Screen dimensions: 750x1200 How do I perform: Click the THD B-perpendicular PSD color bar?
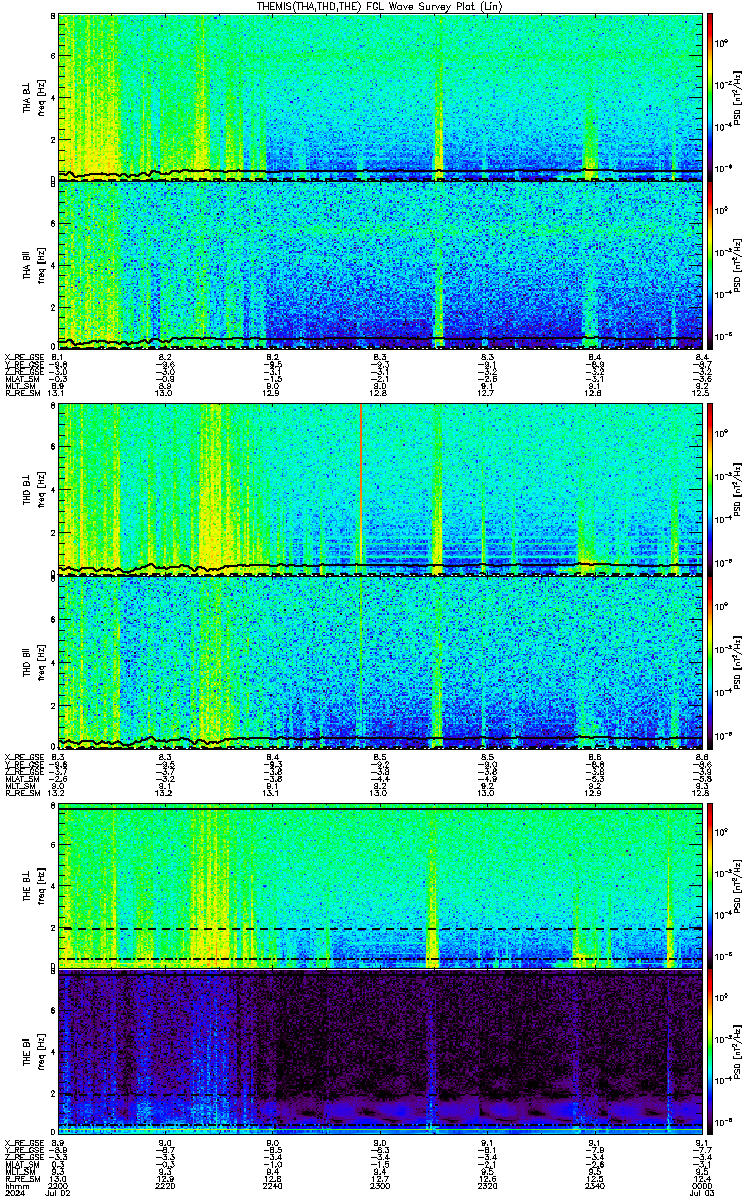(x=710, y=492)
